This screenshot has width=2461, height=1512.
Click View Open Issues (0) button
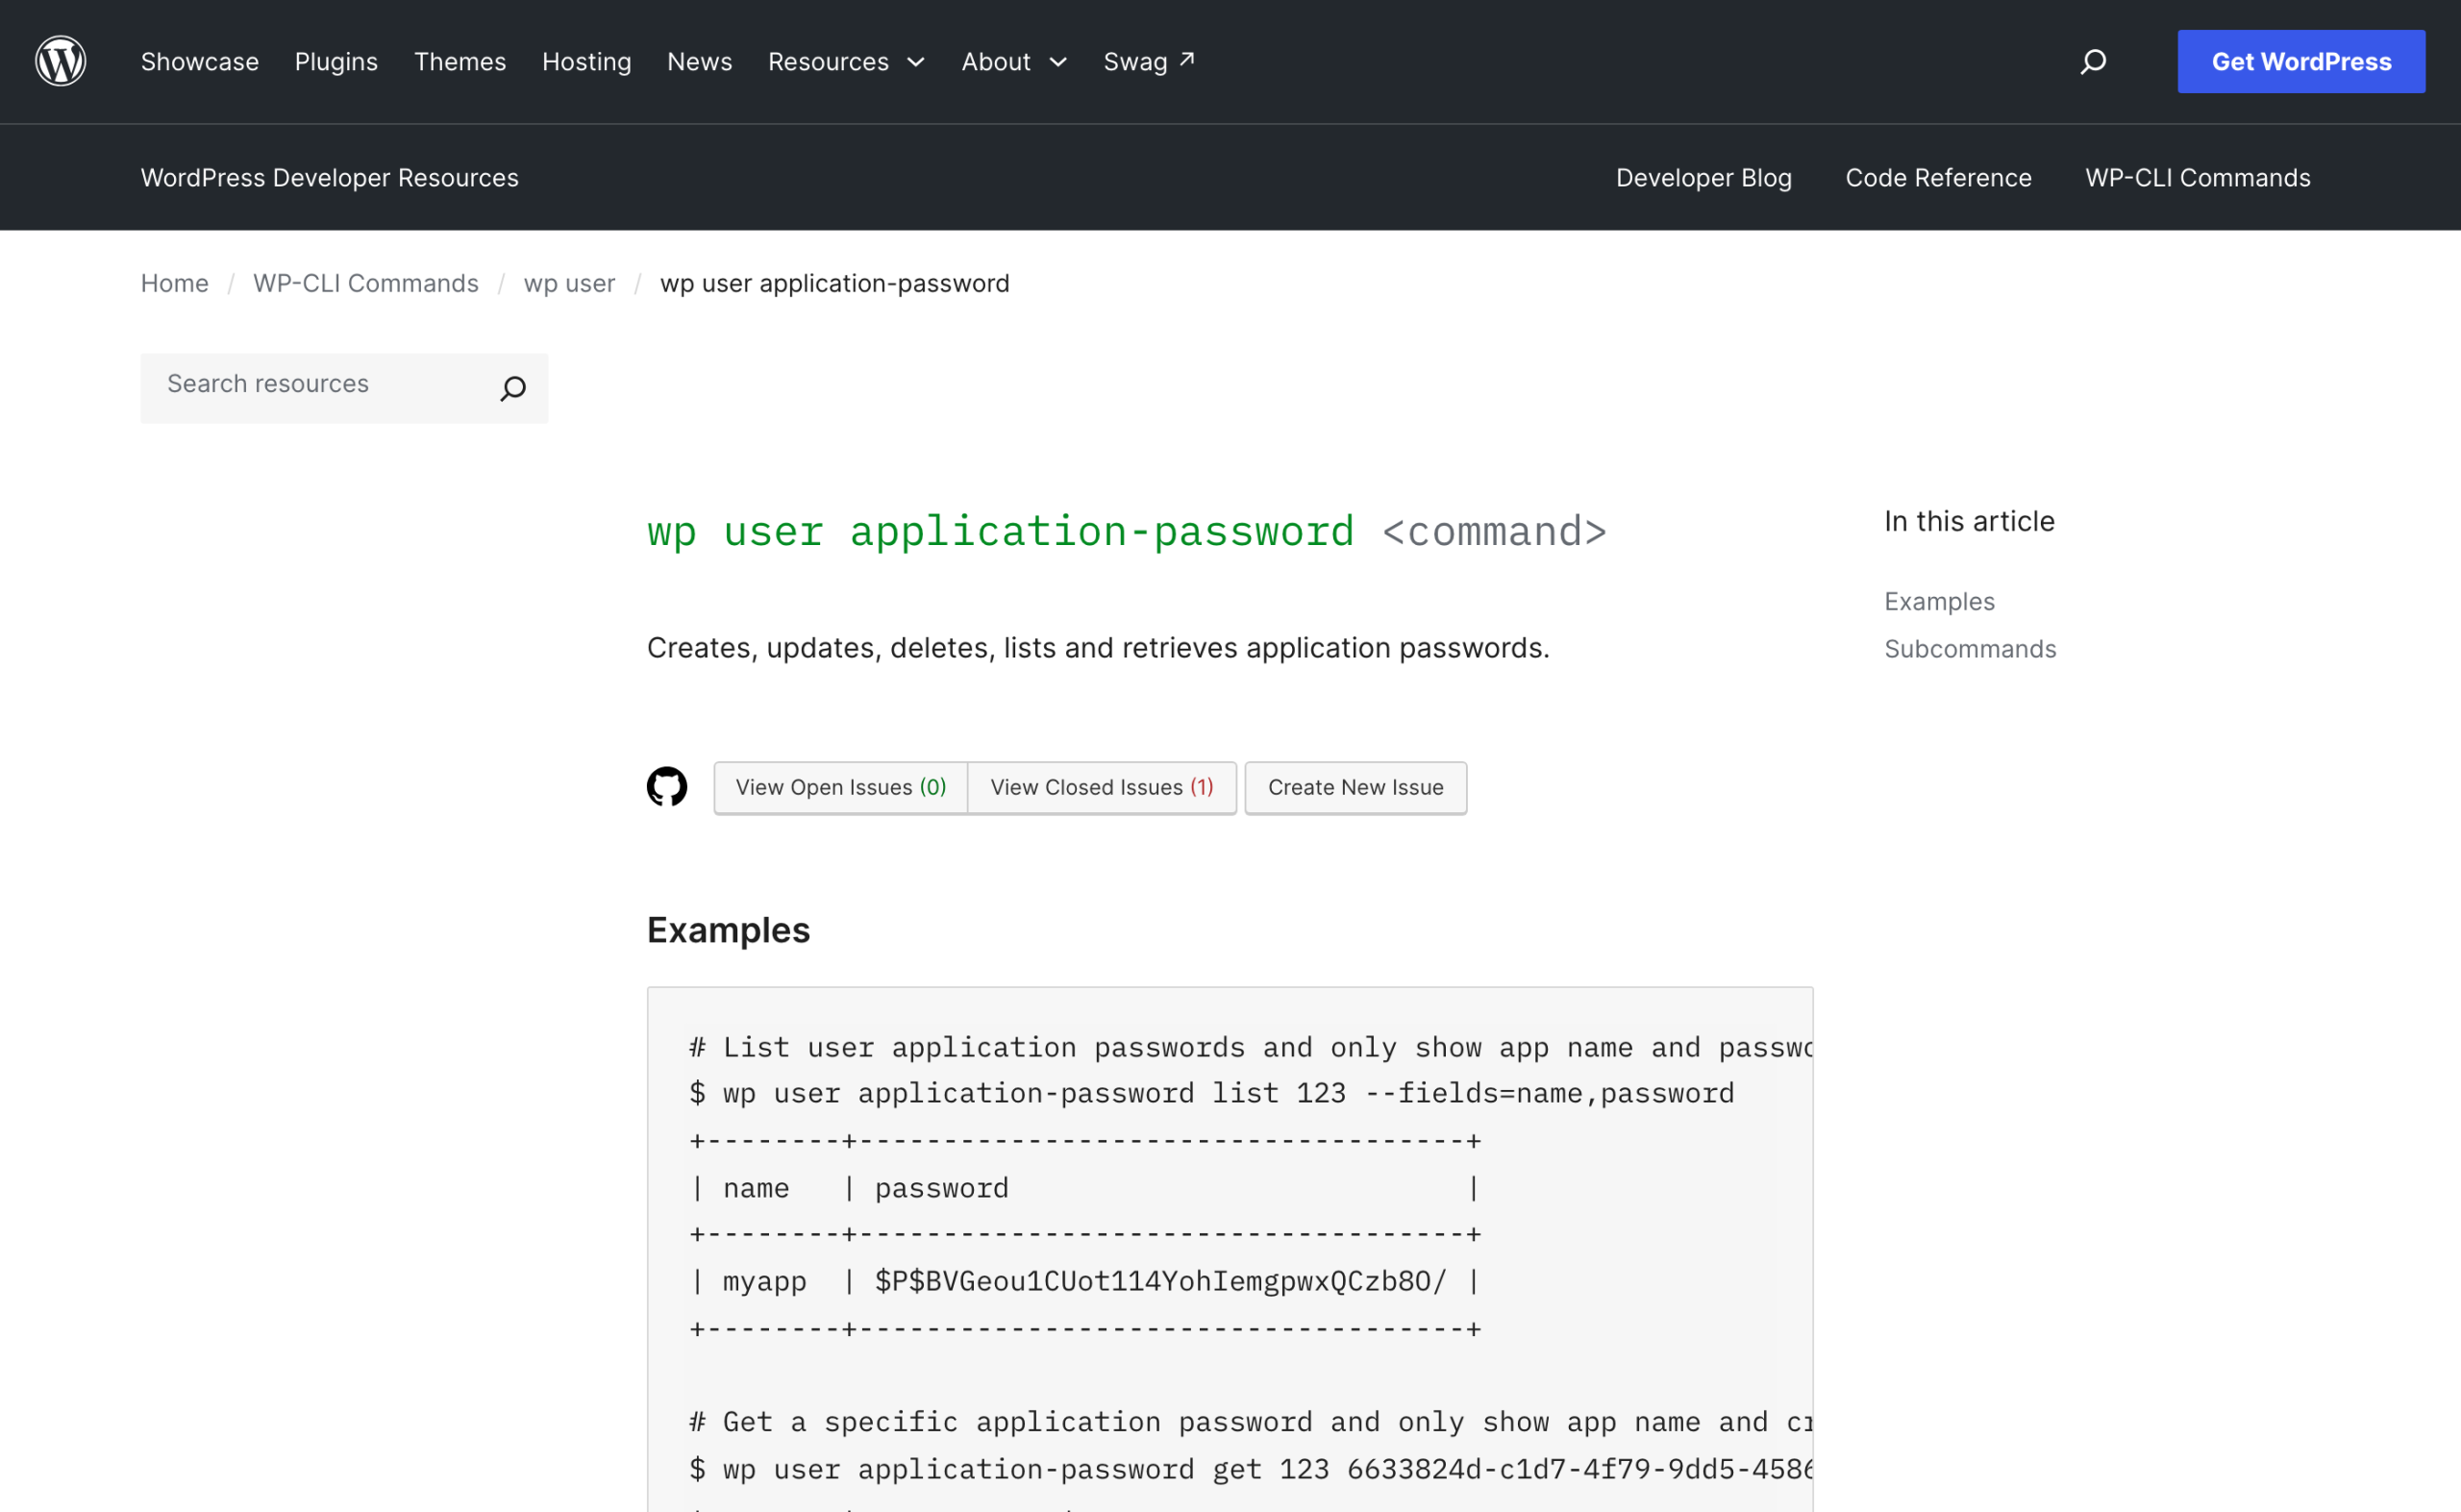pyautogui.click(x=841, y=788)
